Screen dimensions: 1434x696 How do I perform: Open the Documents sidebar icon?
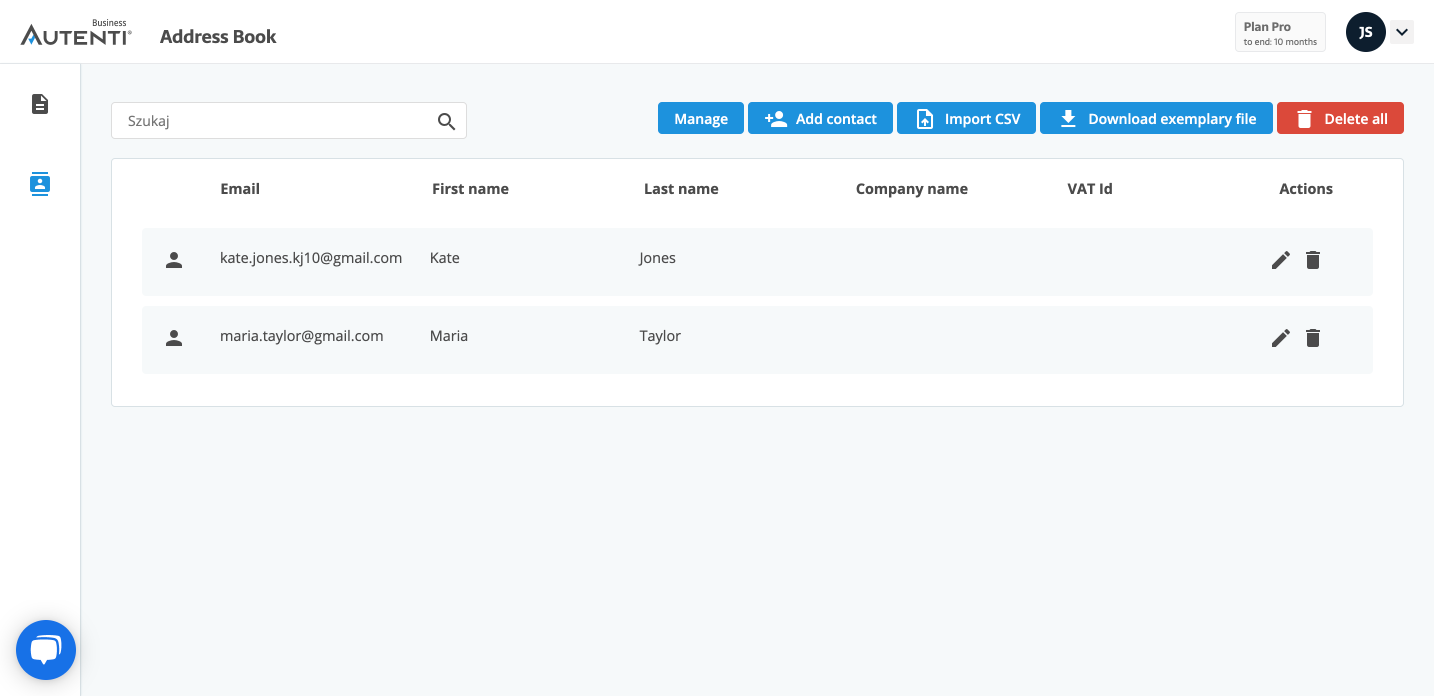click(40, 104)
